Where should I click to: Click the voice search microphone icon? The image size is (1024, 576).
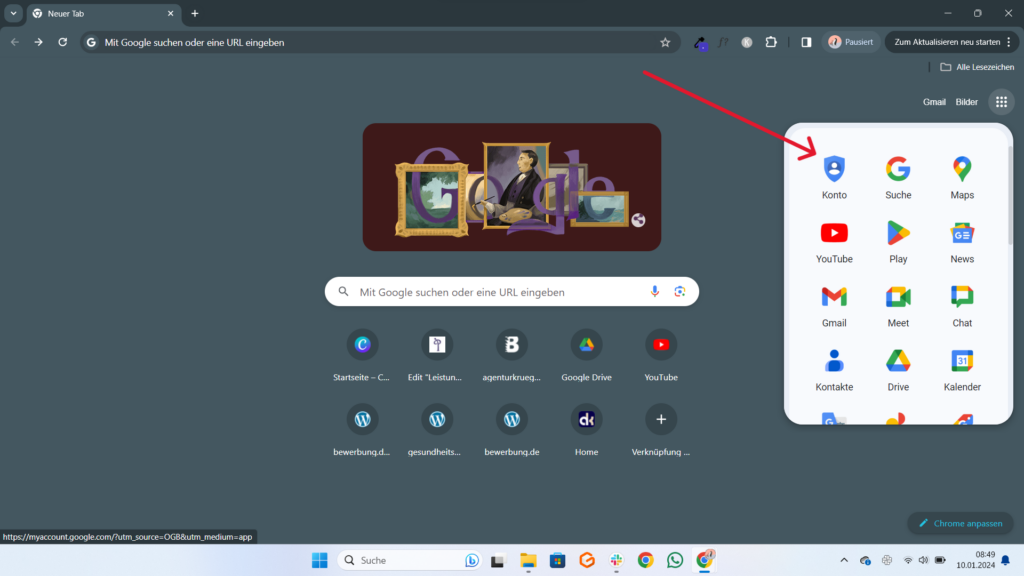click(x=655, y=292)
